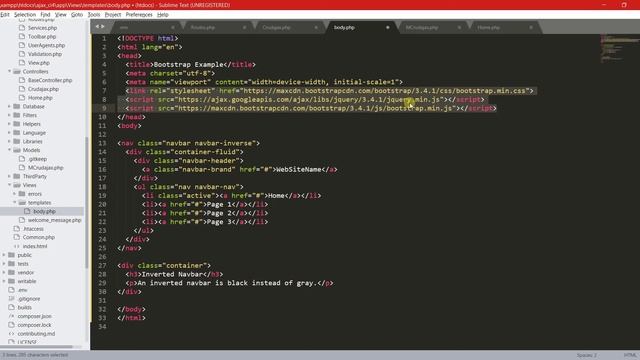Open Toolbar.php in sidebar
This screenshot has height=360, width=640.
click(42, 36)
